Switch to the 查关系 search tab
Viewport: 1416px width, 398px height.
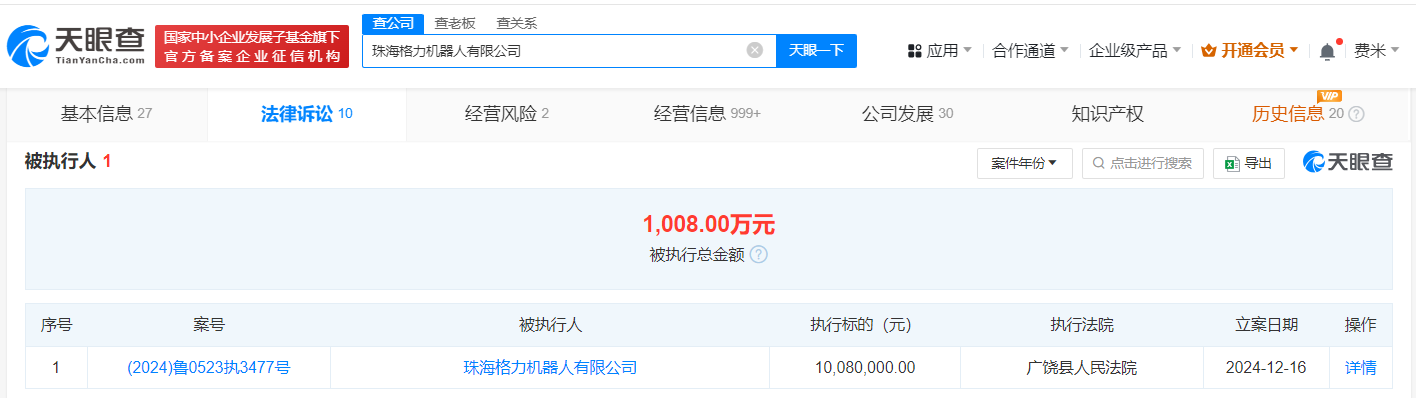(x=517, y=23)
